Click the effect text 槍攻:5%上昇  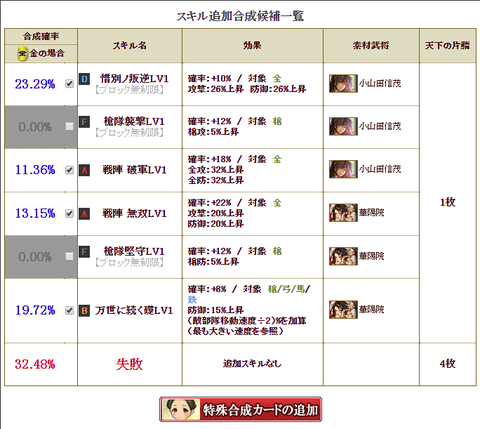coord(213,132)
